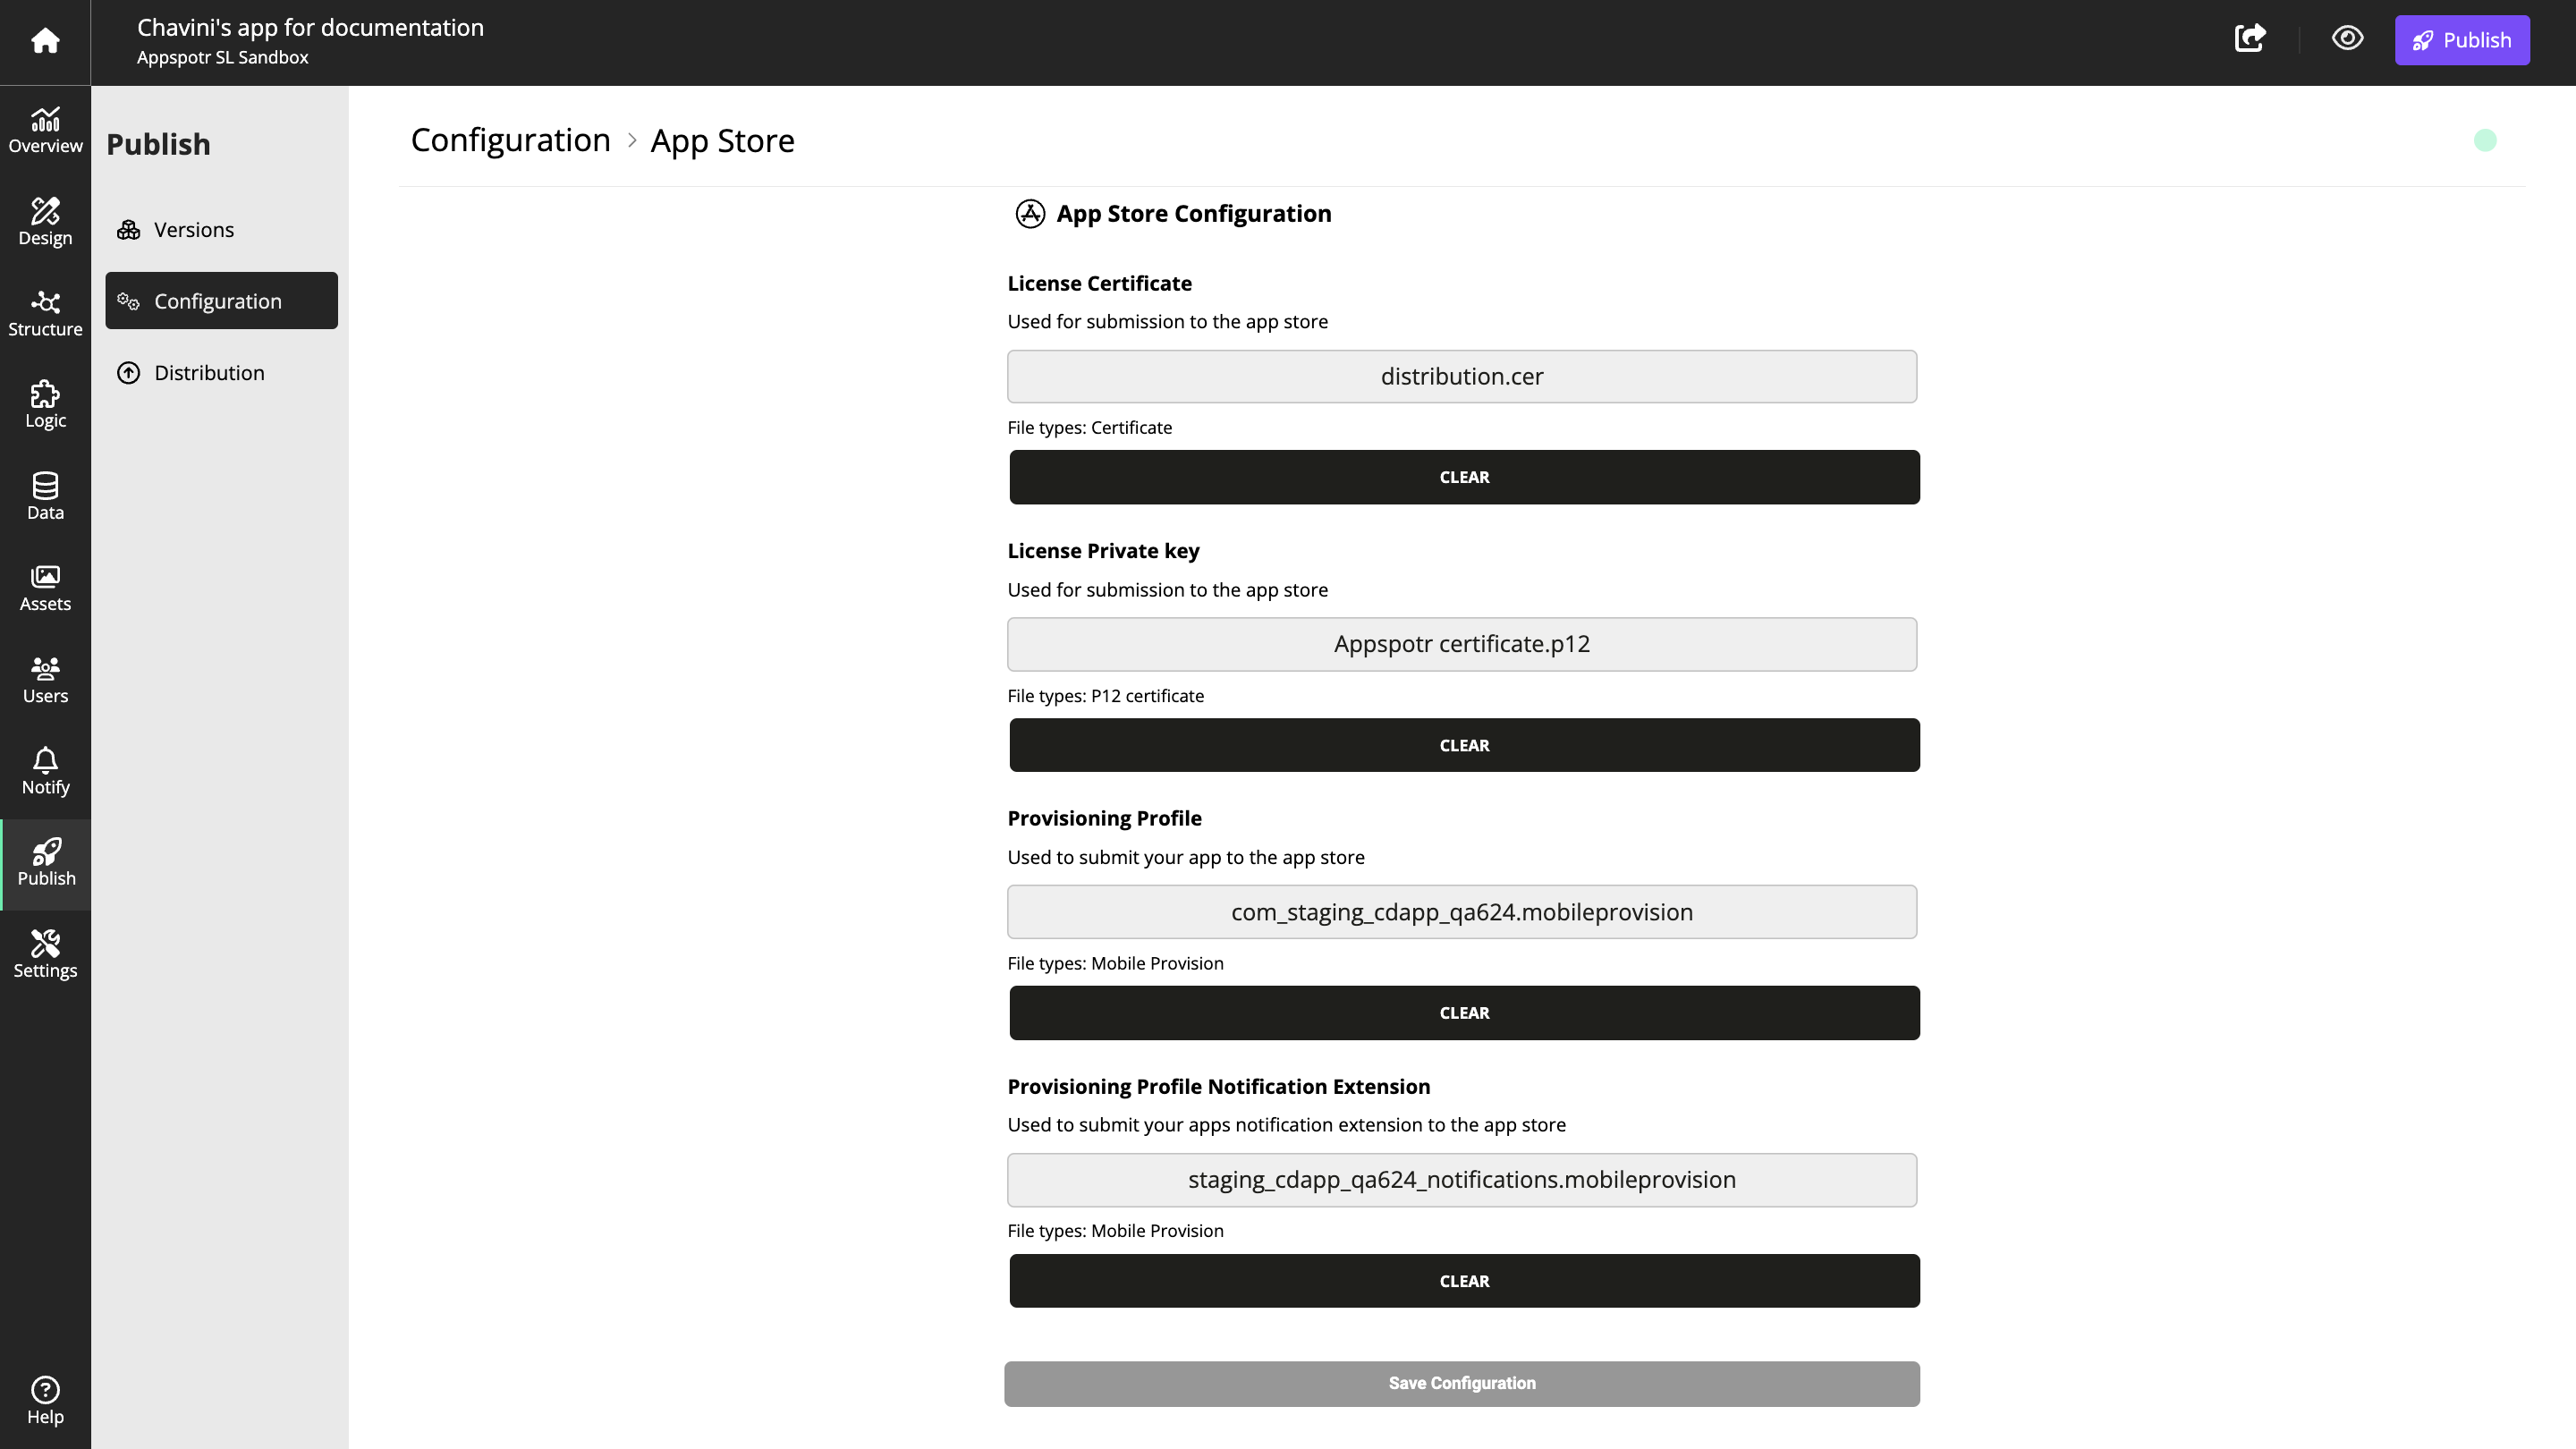This screenshot has width=2576, height=1449.
Task: Click App Store breadcrumb link
Action: [720, 140]
